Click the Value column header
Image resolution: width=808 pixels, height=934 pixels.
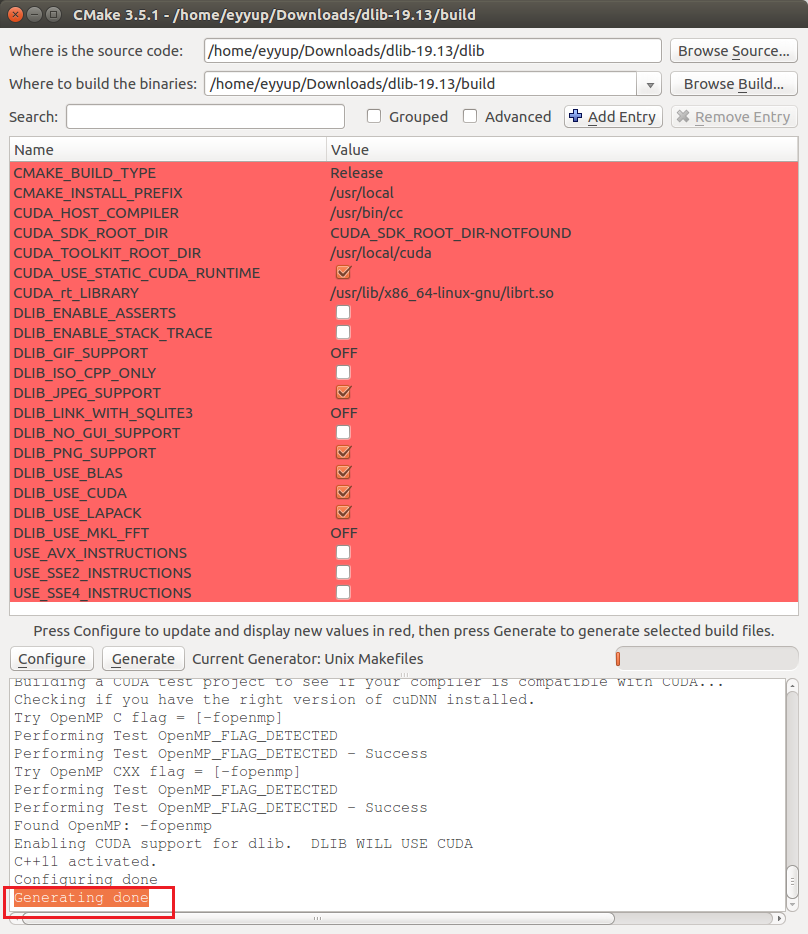pyautogui.click(x=562, y=150)
